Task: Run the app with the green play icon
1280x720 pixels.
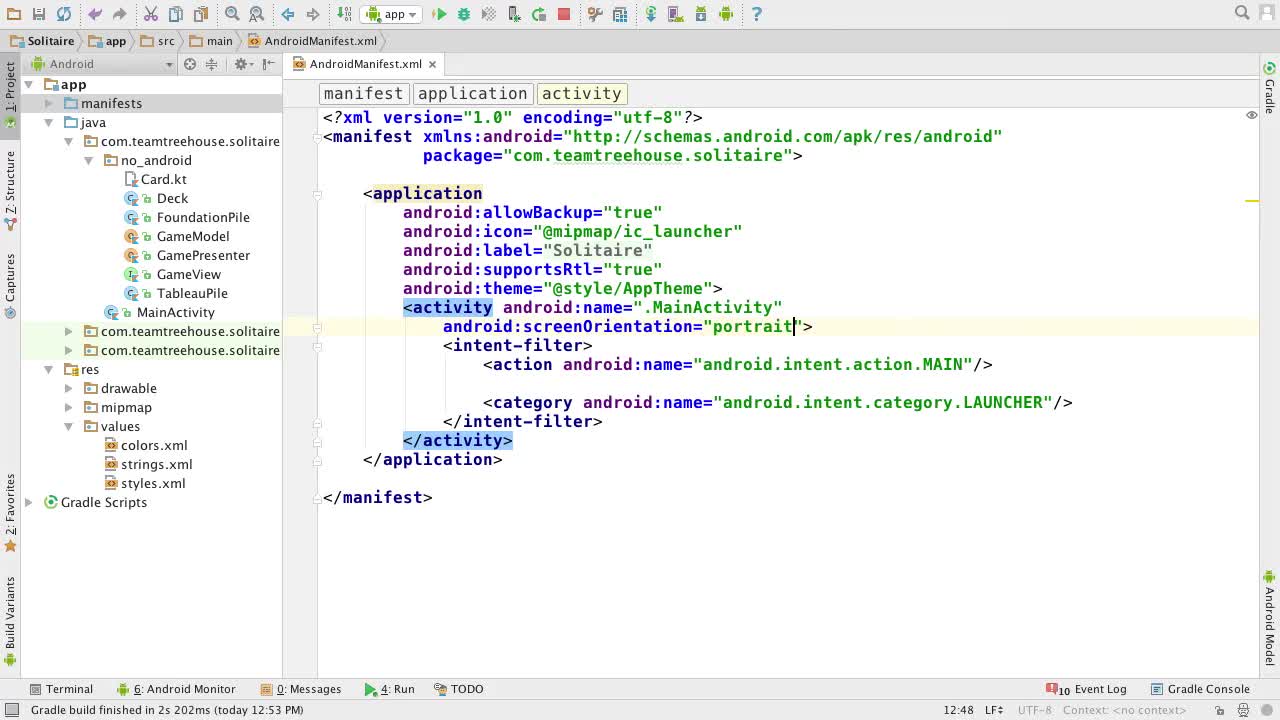Action: pos(439,14)
